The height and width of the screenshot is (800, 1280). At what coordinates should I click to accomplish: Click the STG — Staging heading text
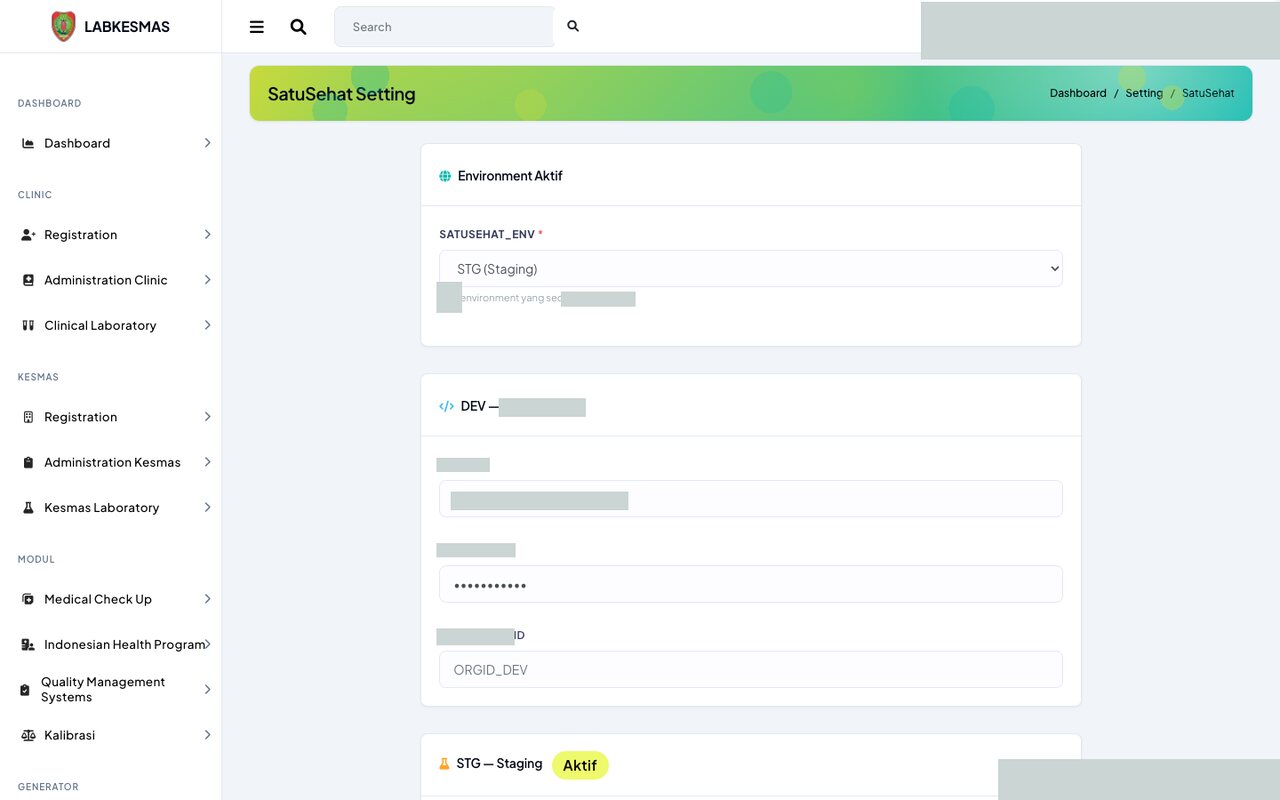point(499,764)
